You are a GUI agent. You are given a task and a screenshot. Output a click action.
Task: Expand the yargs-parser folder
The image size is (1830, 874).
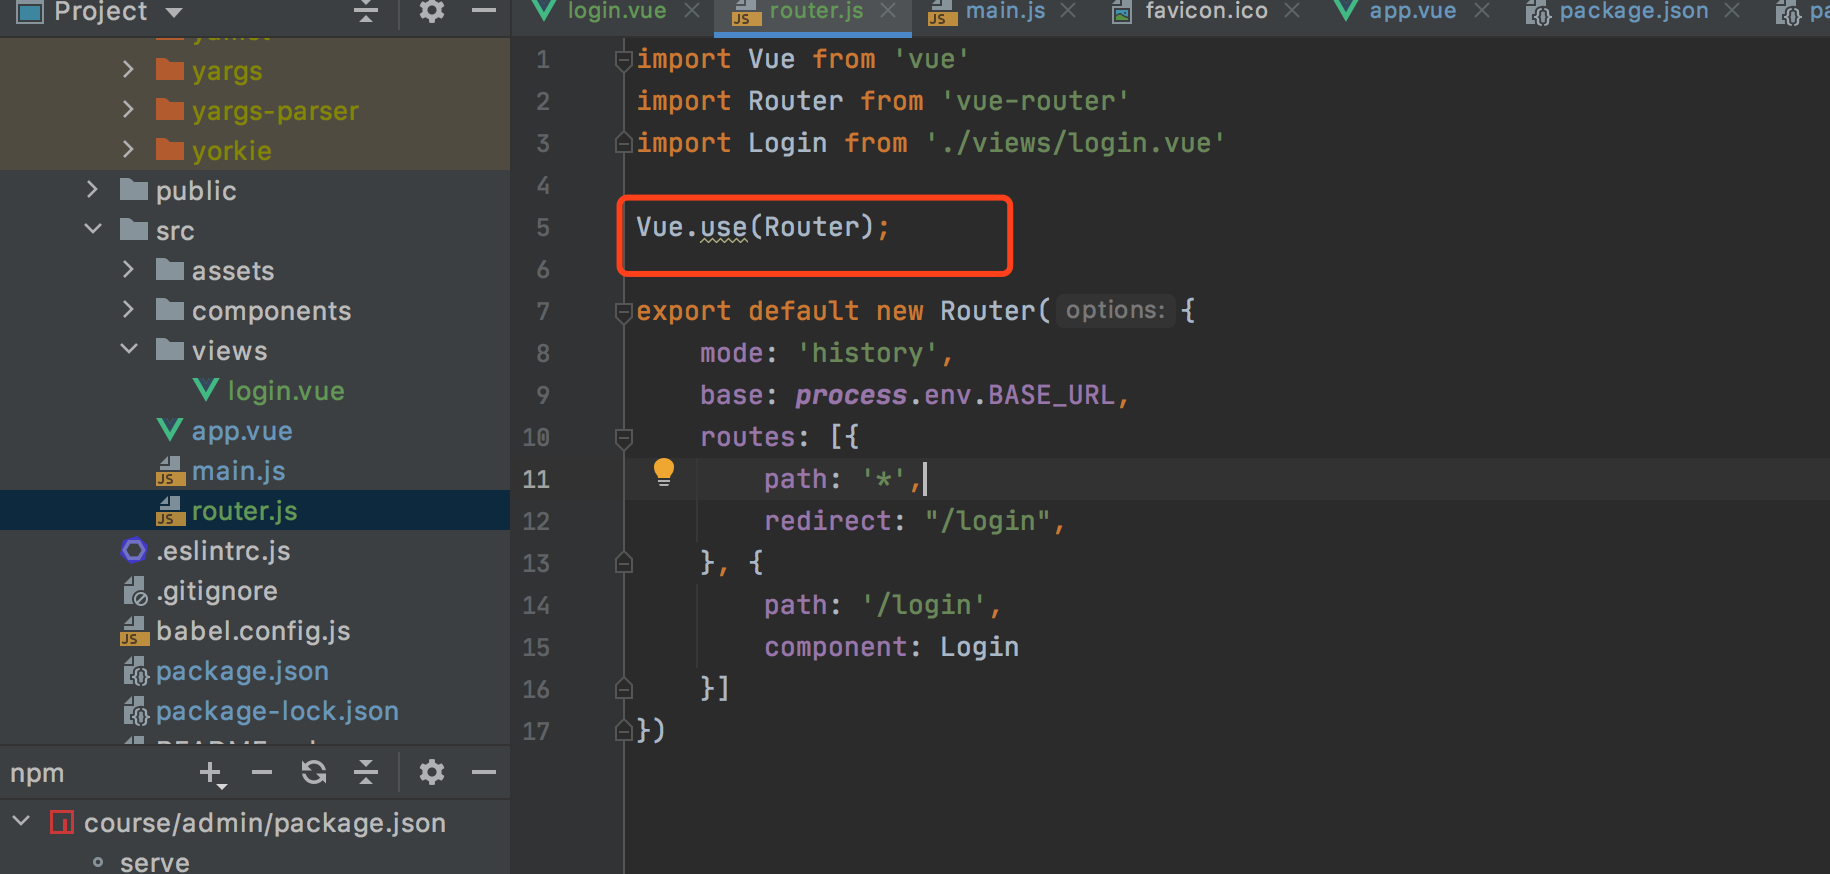click(x=128, y=110)
